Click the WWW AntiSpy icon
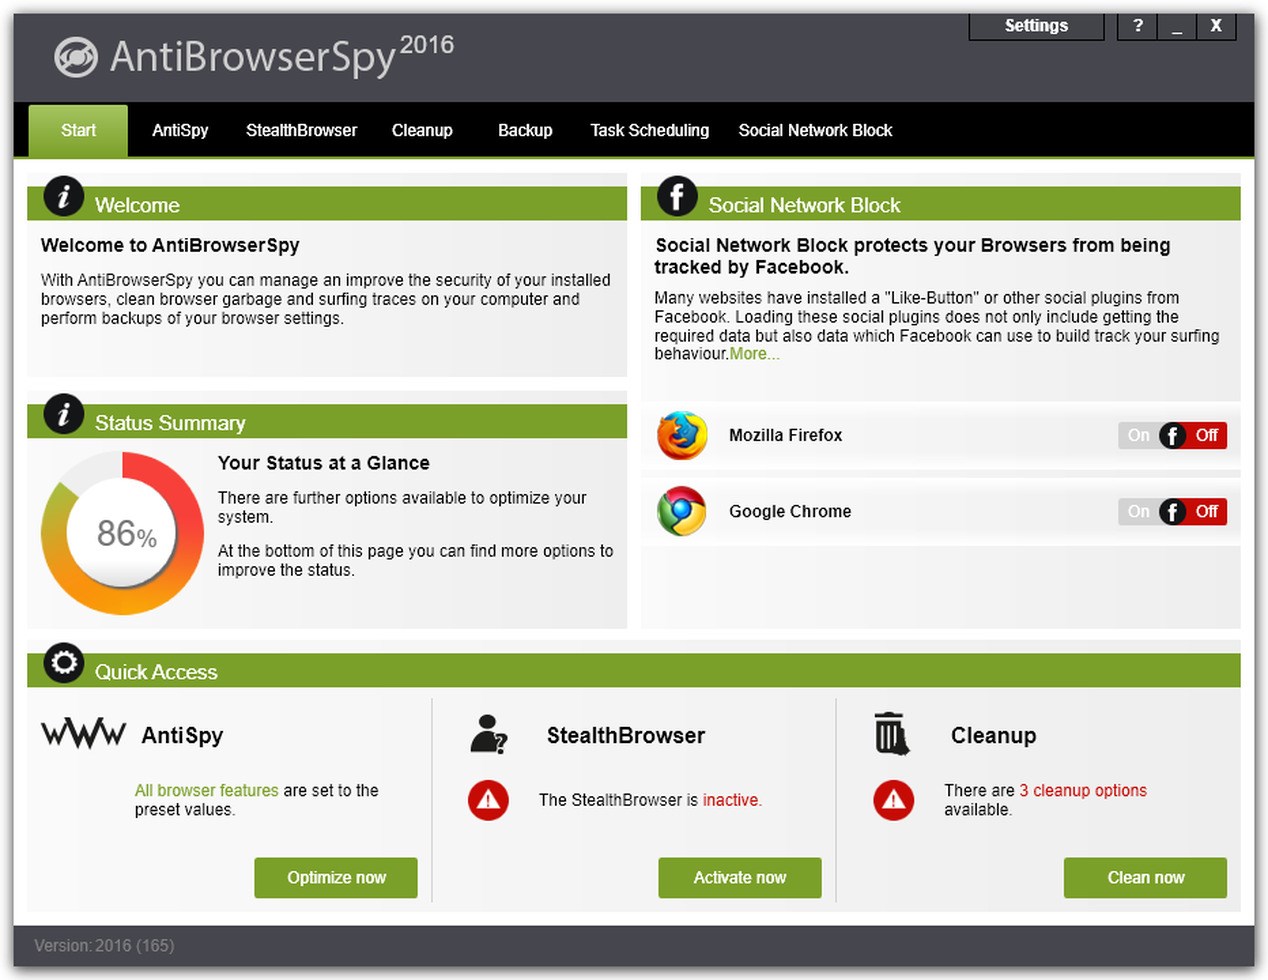1268x980 pixels. [83, 734]
